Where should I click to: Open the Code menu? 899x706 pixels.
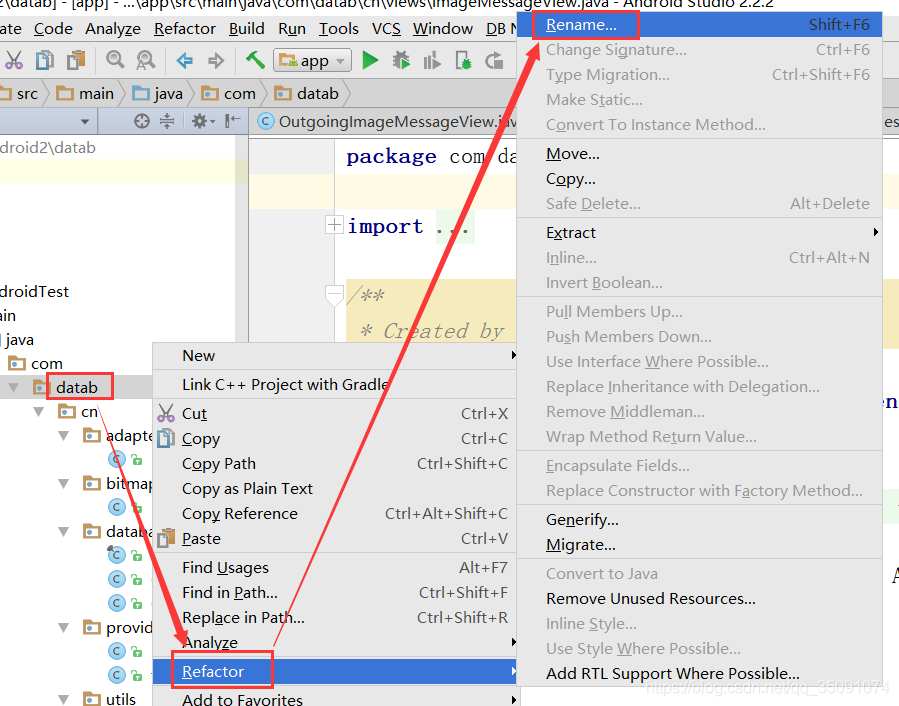pos(53,29)
